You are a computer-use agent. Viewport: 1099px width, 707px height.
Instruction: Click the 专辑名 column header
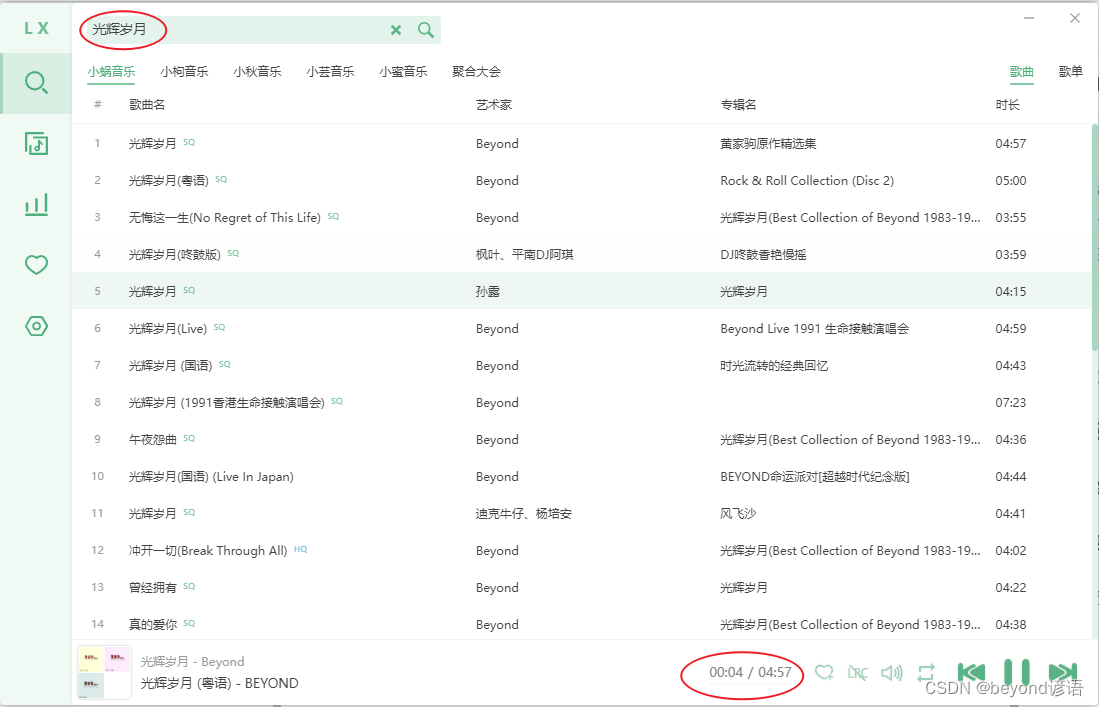pyautogui.click(x=739, y=105)
